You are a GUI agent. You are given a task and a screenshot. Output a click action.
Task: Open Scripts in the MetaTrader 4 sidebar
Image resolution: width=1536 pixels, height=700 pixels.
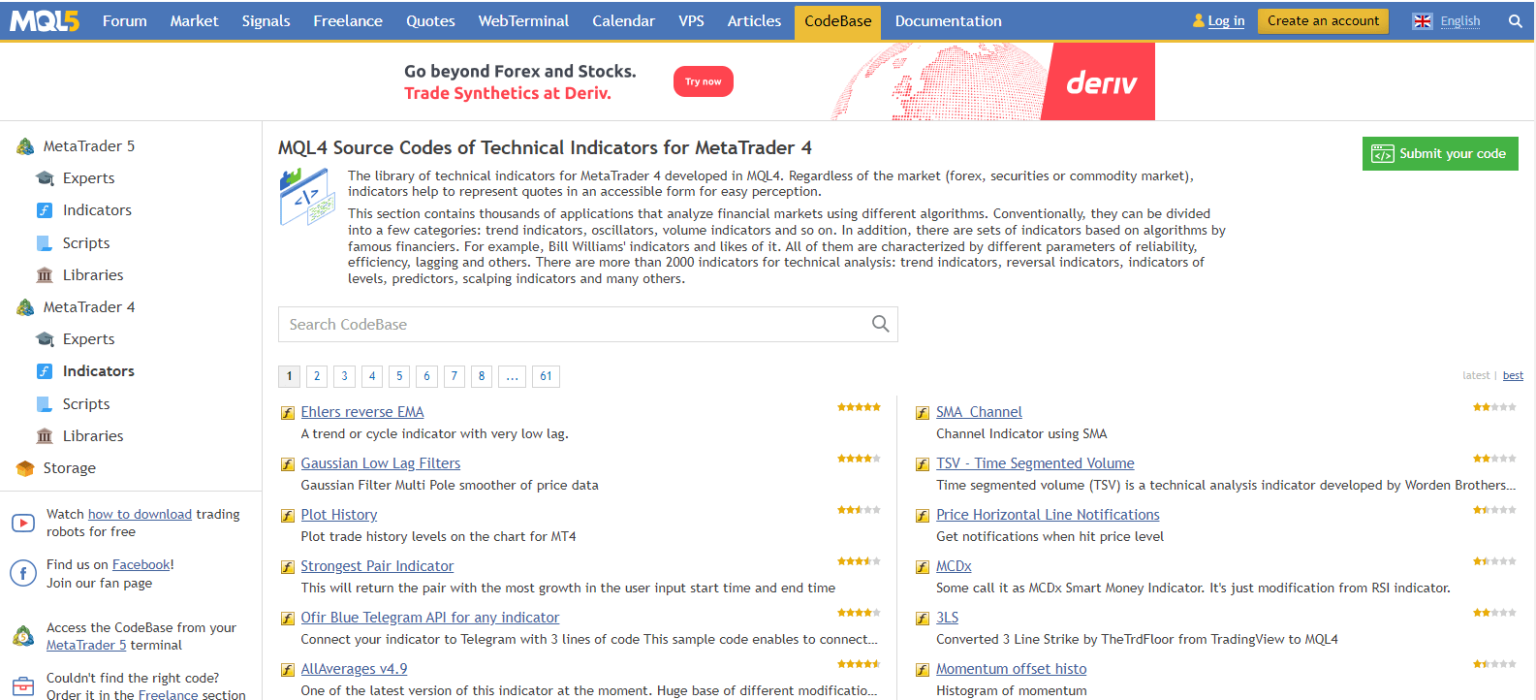[x=86, y=403]
